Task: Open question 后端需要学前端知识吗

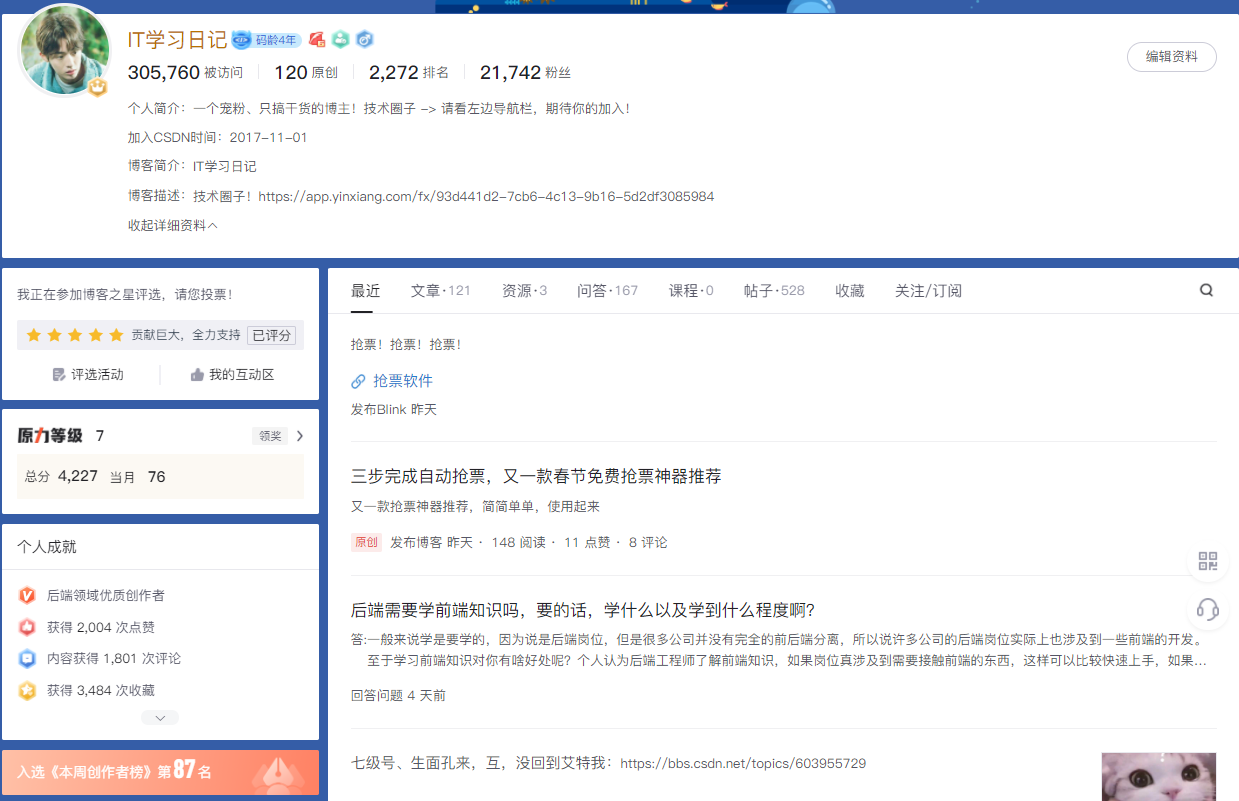Action: pyautogui.click(x=584, y=610)
